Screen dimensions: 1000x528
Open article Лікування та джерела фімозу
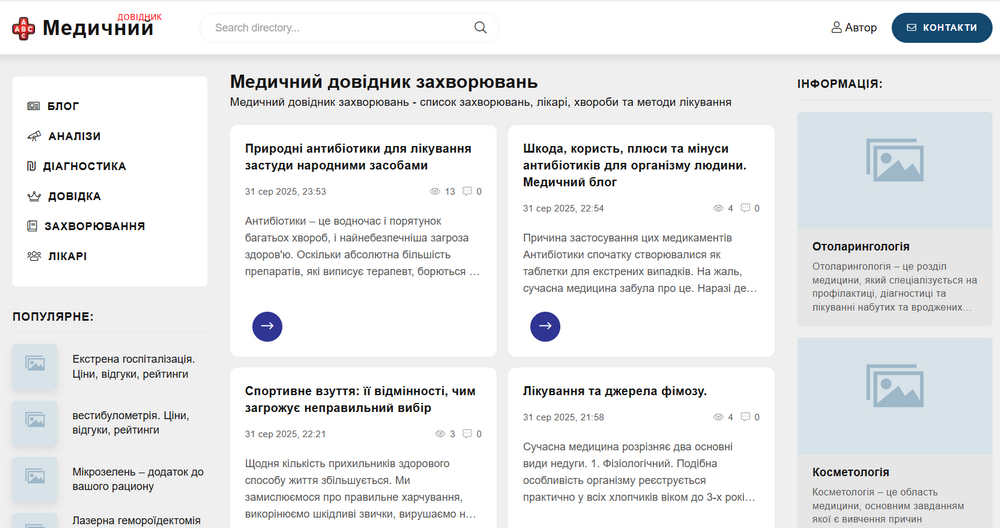[x=615, y=391]
